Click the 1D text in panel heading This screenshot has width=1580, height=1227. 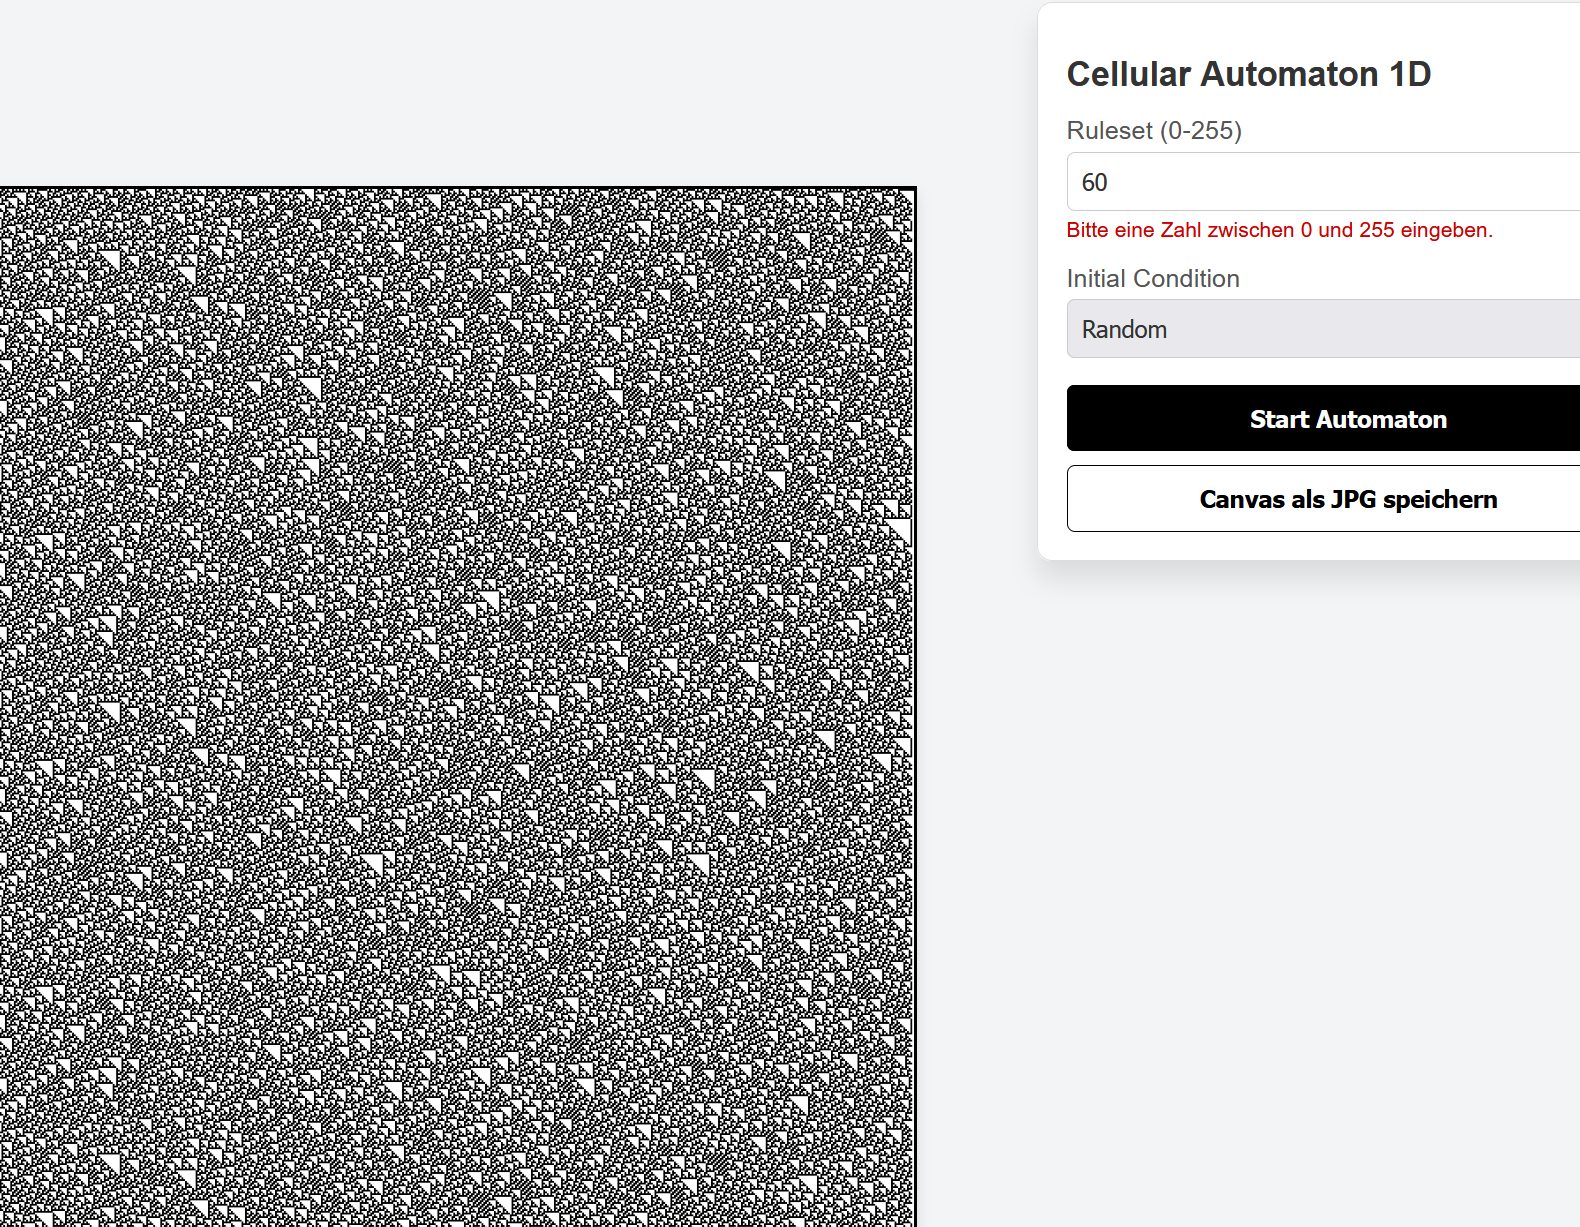point(1410,74)
